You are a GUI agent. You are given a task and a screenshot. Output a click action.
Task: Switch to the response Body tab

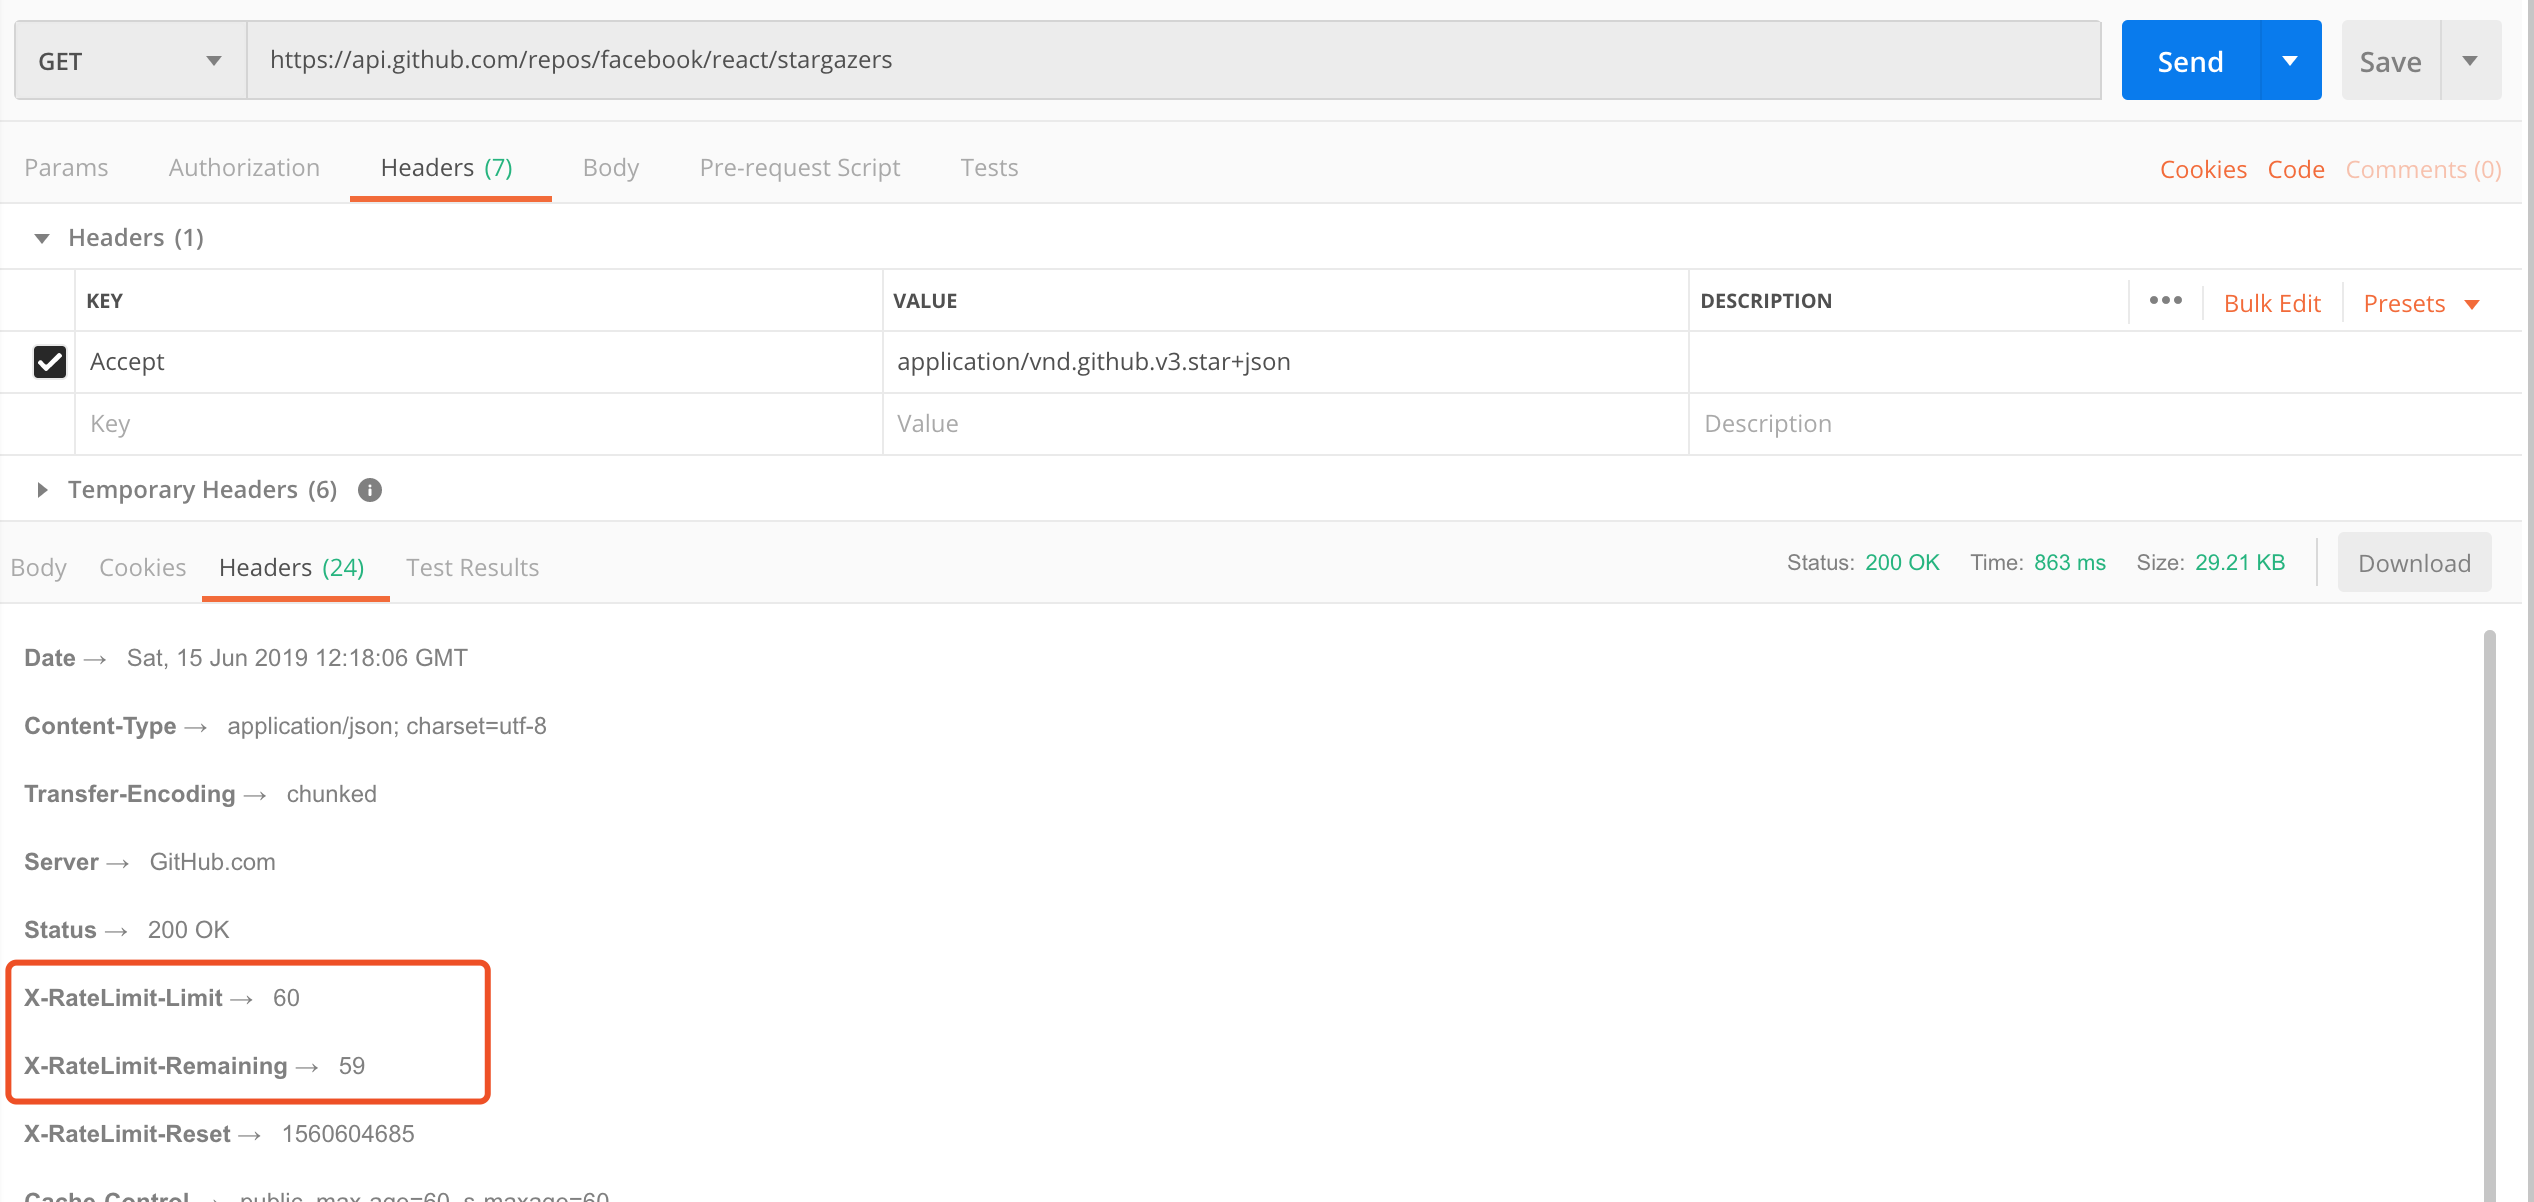point(38,567)
